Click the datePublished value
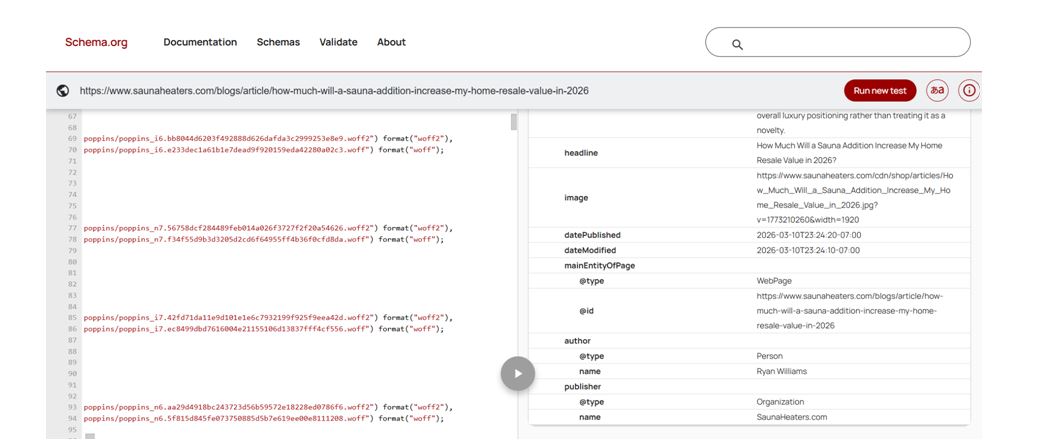The height and width of the screenshot is (448, 1061). click(809, 235)
